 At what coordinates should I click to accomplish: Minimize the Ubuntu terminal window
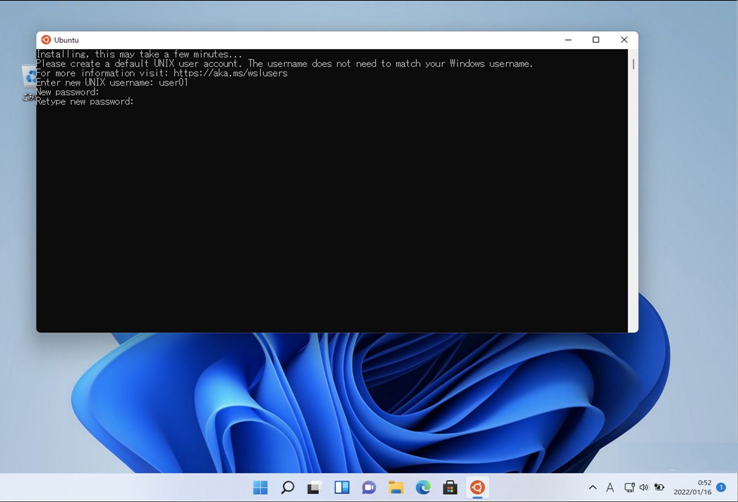coord(568,40)
